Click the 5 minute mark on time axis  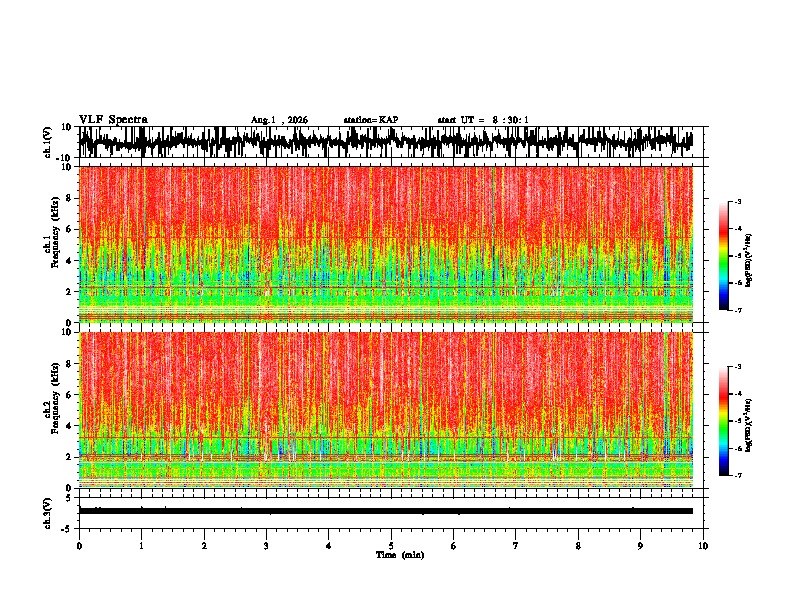[x=391, y=546]
